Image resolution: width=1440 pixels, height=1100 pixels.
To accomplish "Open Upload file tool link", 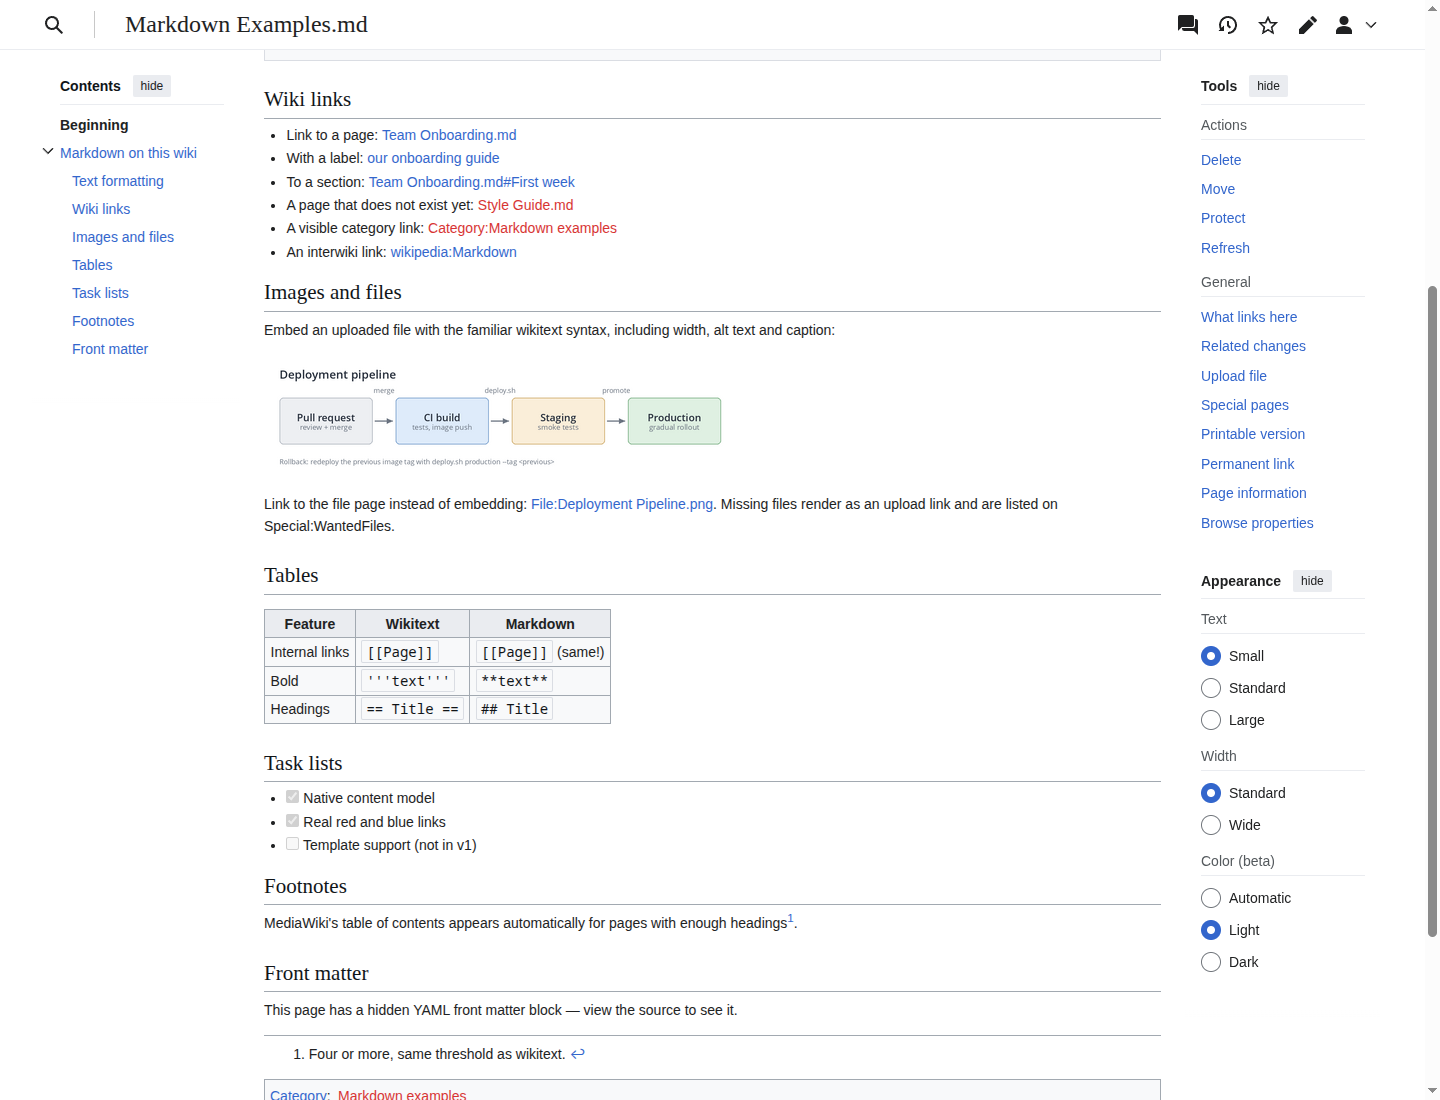I will pos(1234,376).
